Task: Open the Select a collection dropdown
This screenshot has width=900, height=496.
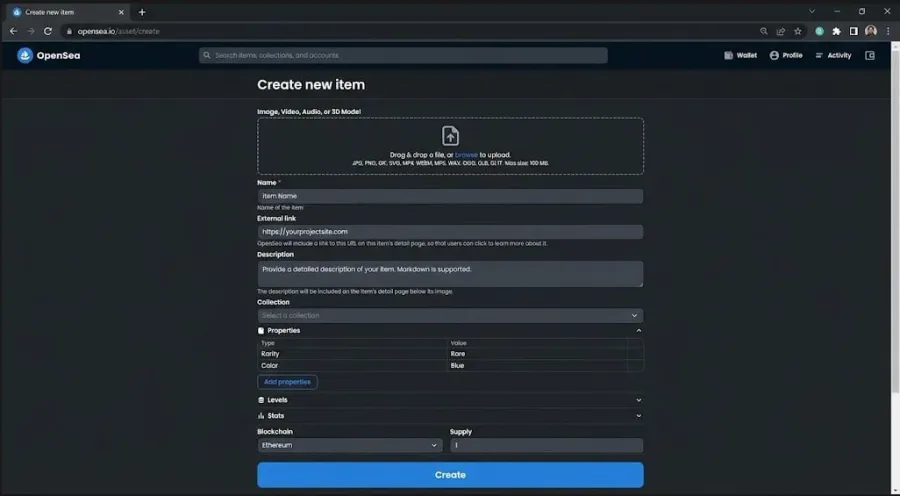Action: (x=450, y=315)
